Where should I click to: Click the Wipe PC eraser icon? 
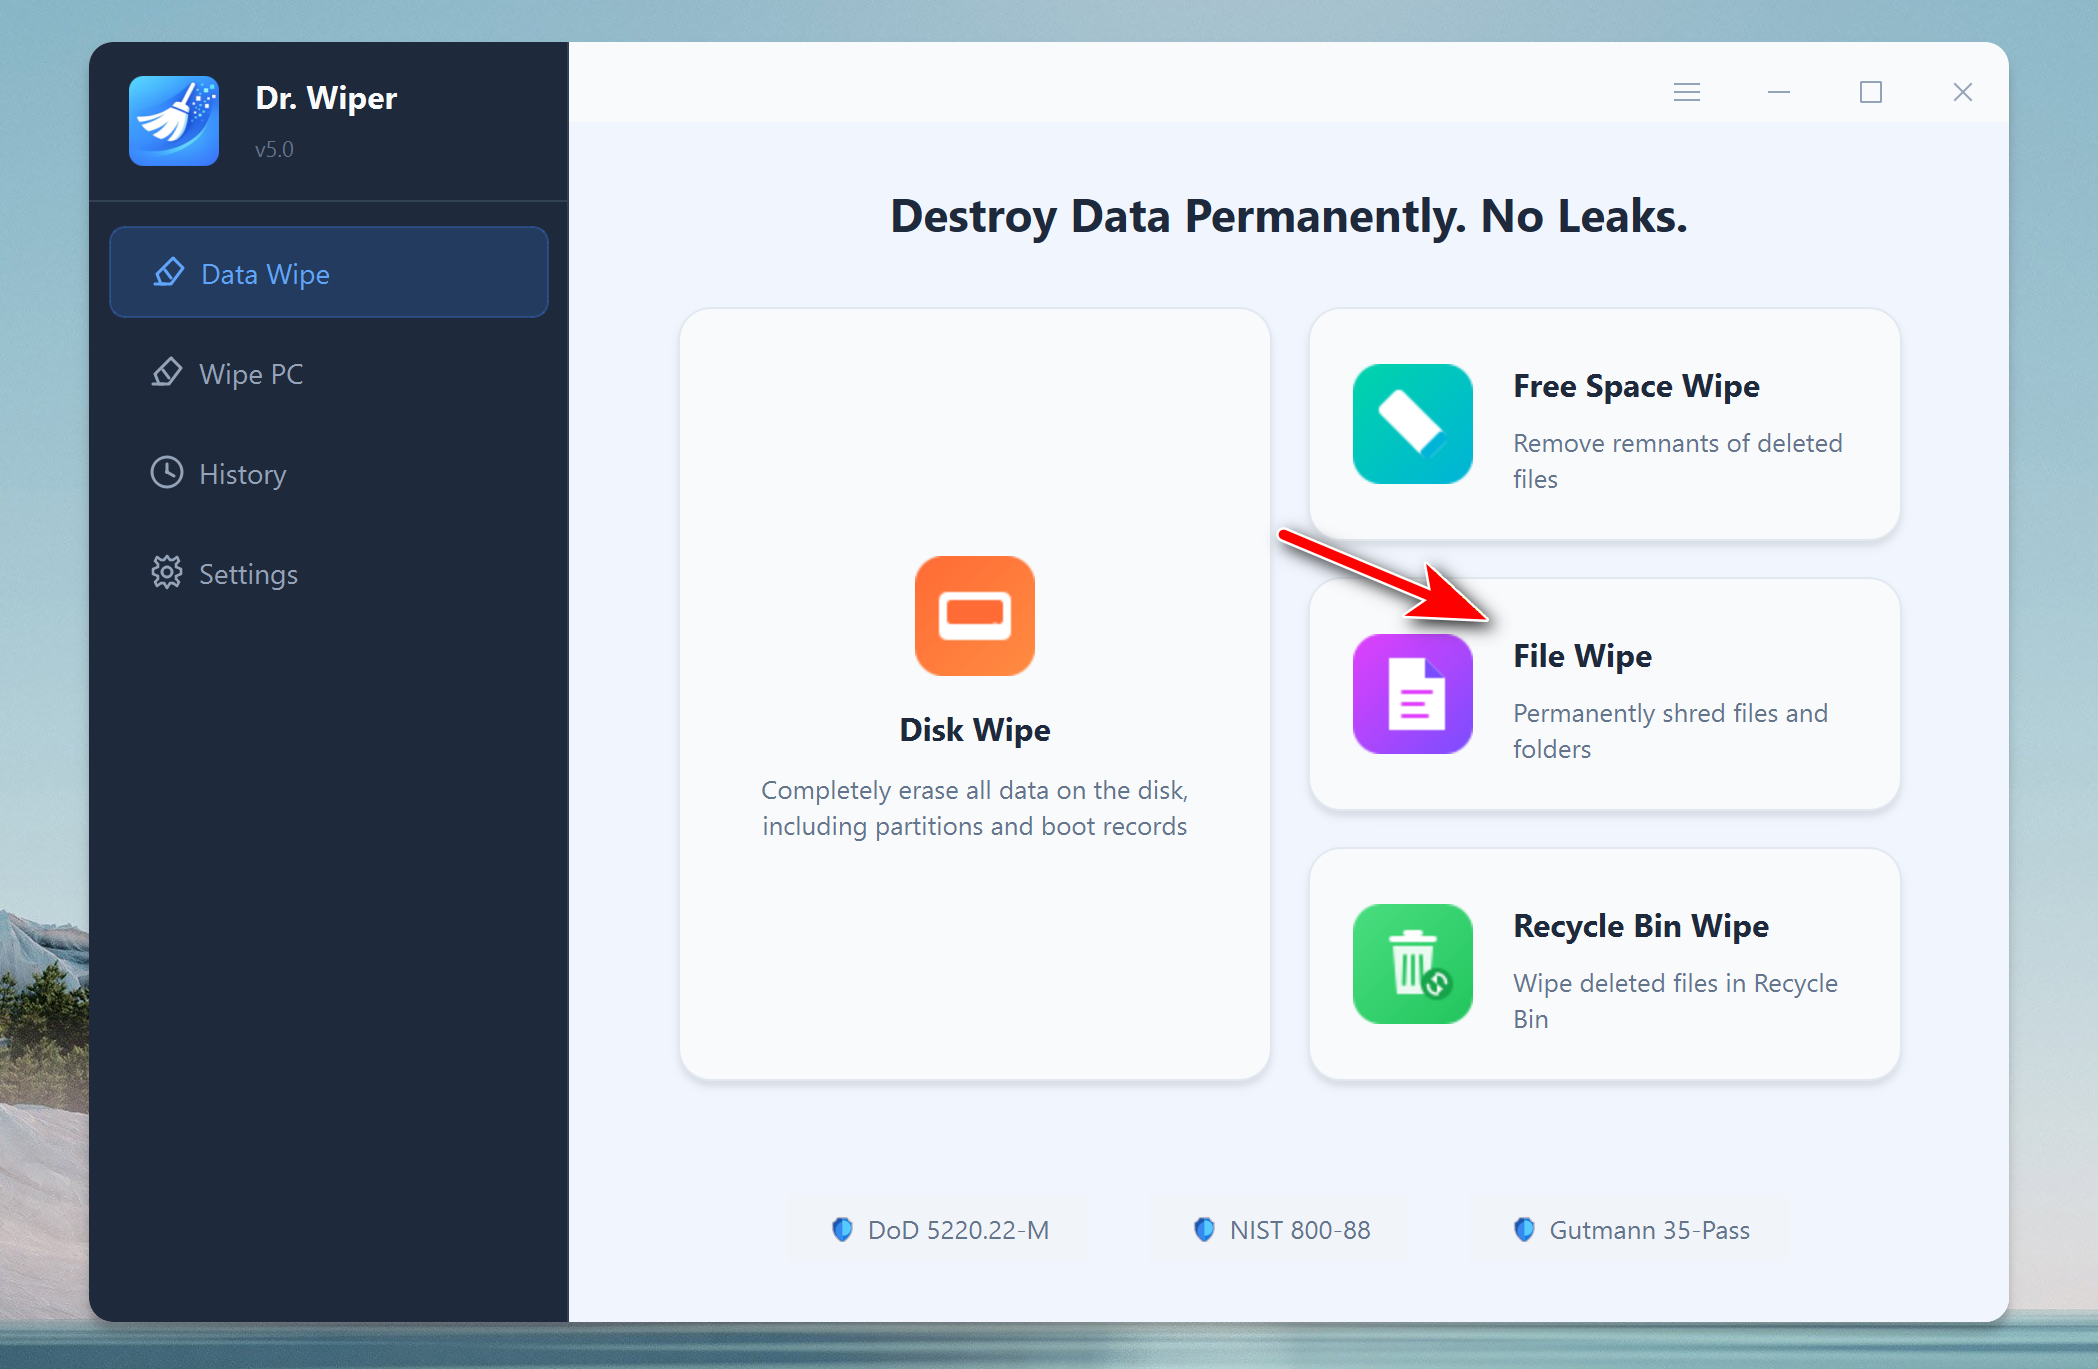tap(167, 373)
